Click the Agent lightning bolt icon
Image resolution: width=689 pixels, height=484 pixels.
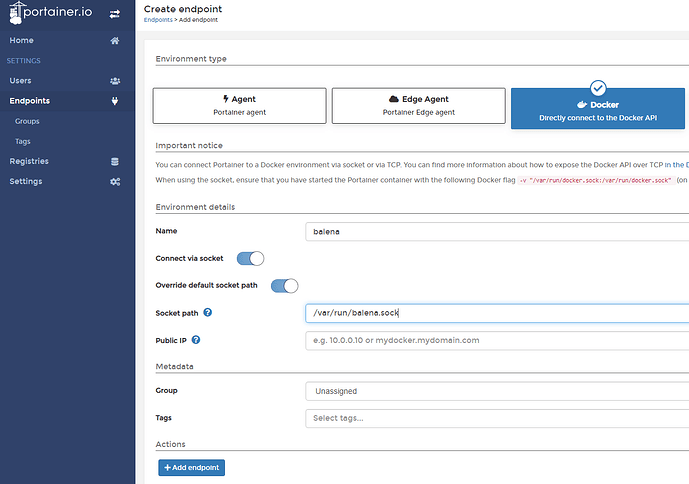(225, 99)
